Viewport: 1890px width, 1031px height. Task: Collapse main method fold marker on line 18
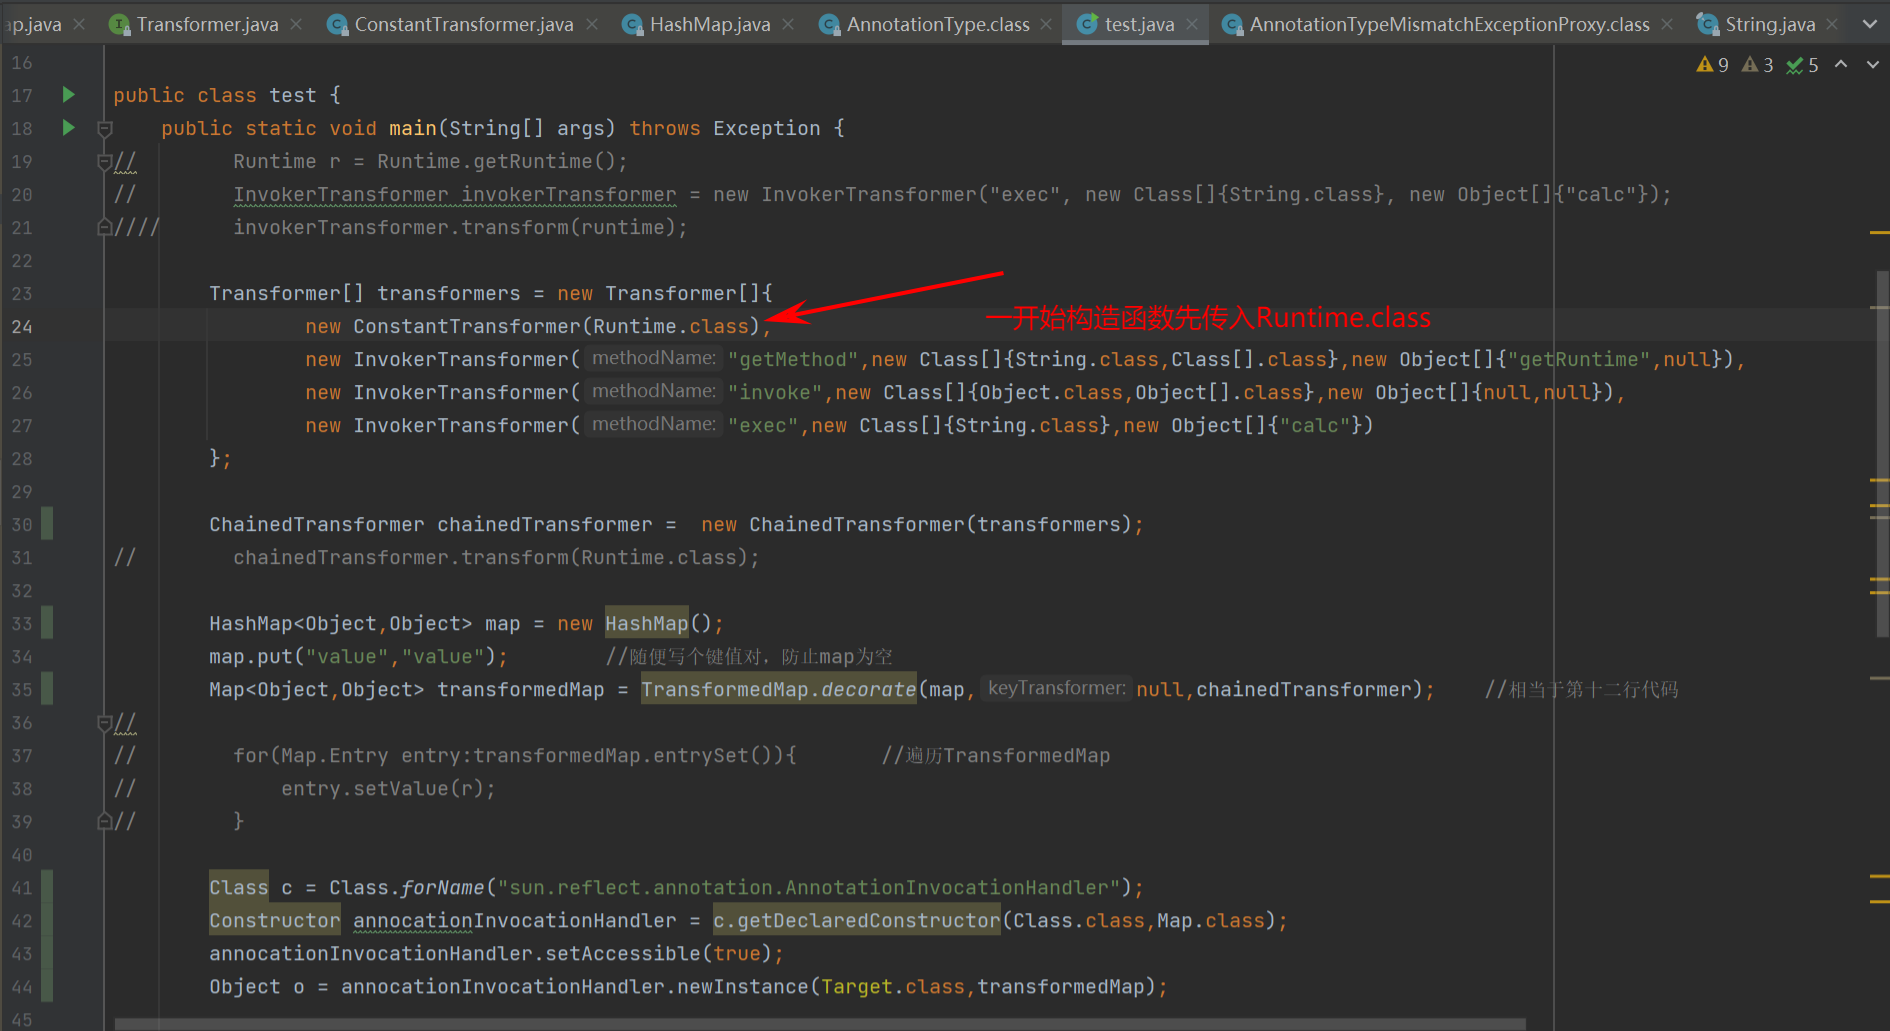104,128
